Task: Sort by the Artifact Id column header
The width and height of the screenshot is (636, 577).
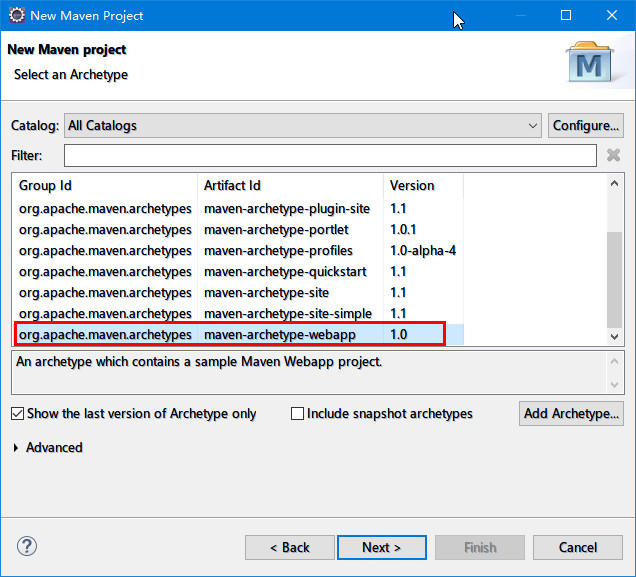Action: [290, 185]
